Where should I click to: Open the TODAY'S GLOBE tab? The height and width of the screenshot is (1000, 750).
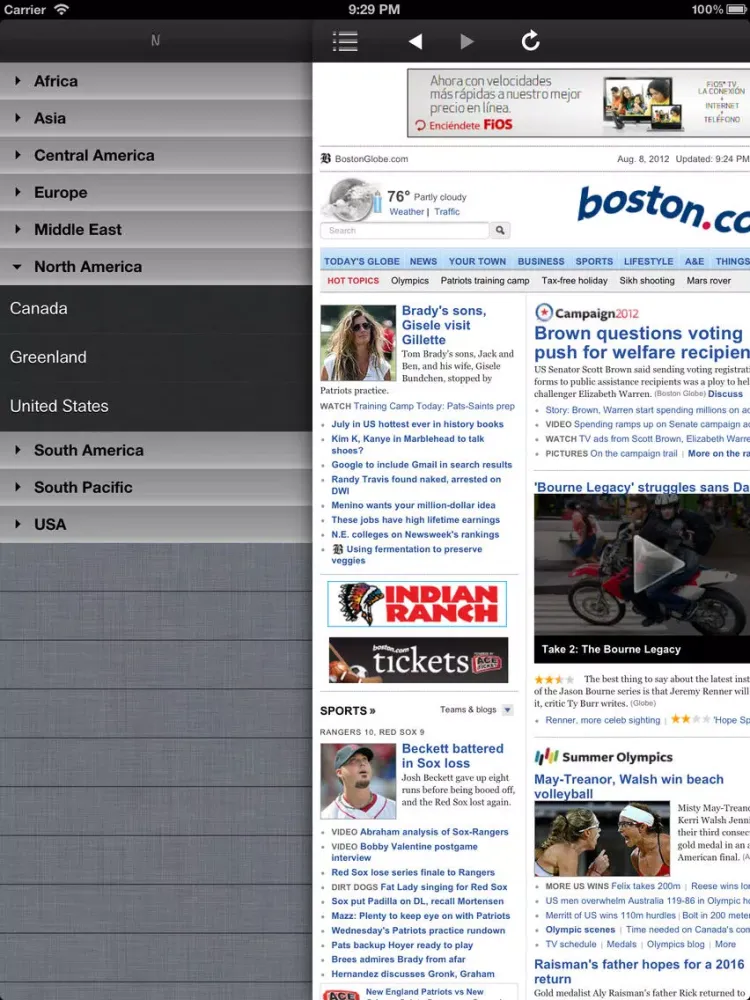coord(362,261)
